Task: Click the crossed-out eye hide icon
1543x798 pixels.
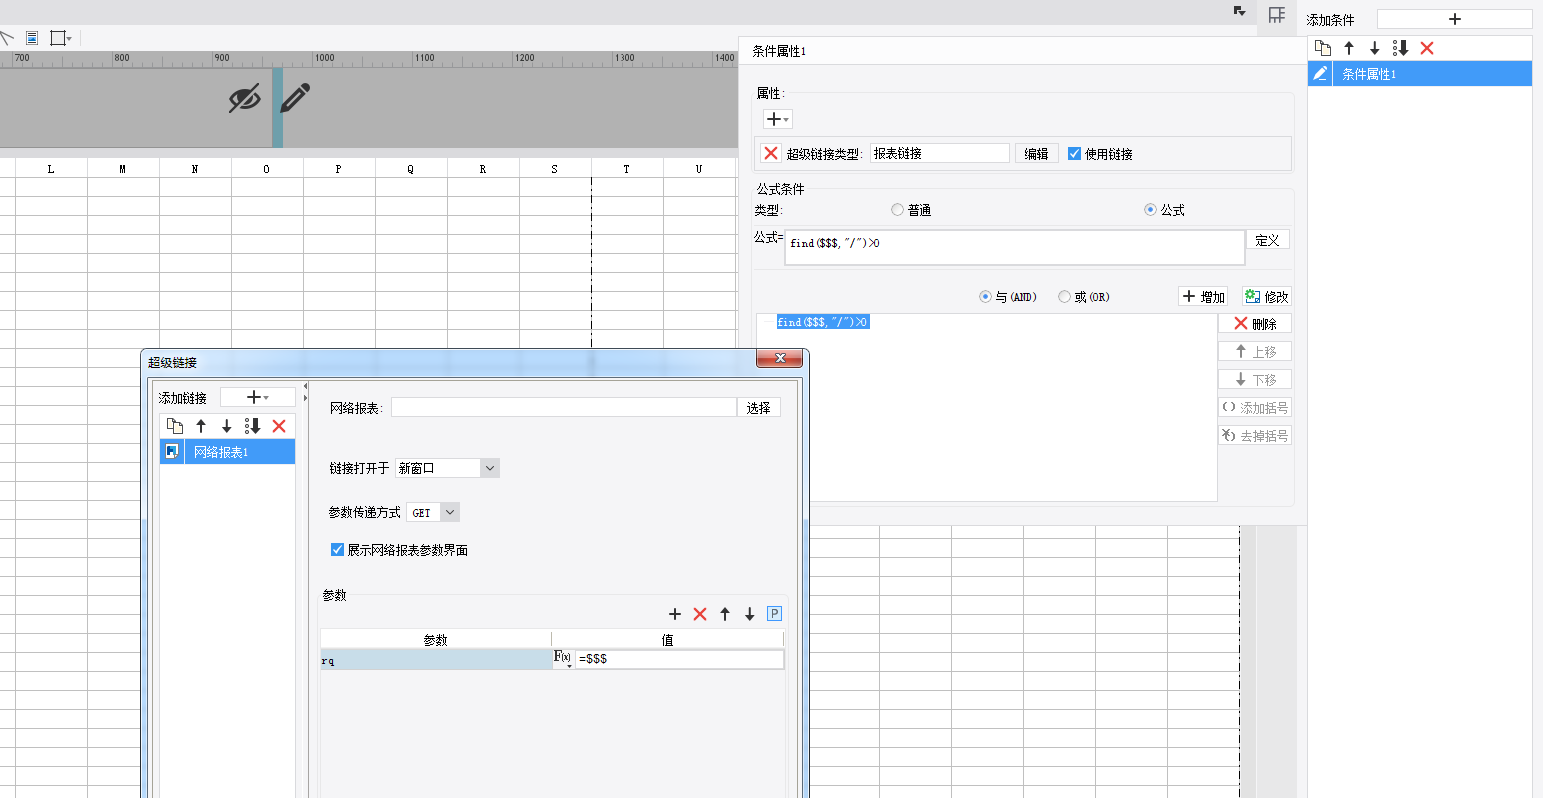Action: tap(244, 98)
